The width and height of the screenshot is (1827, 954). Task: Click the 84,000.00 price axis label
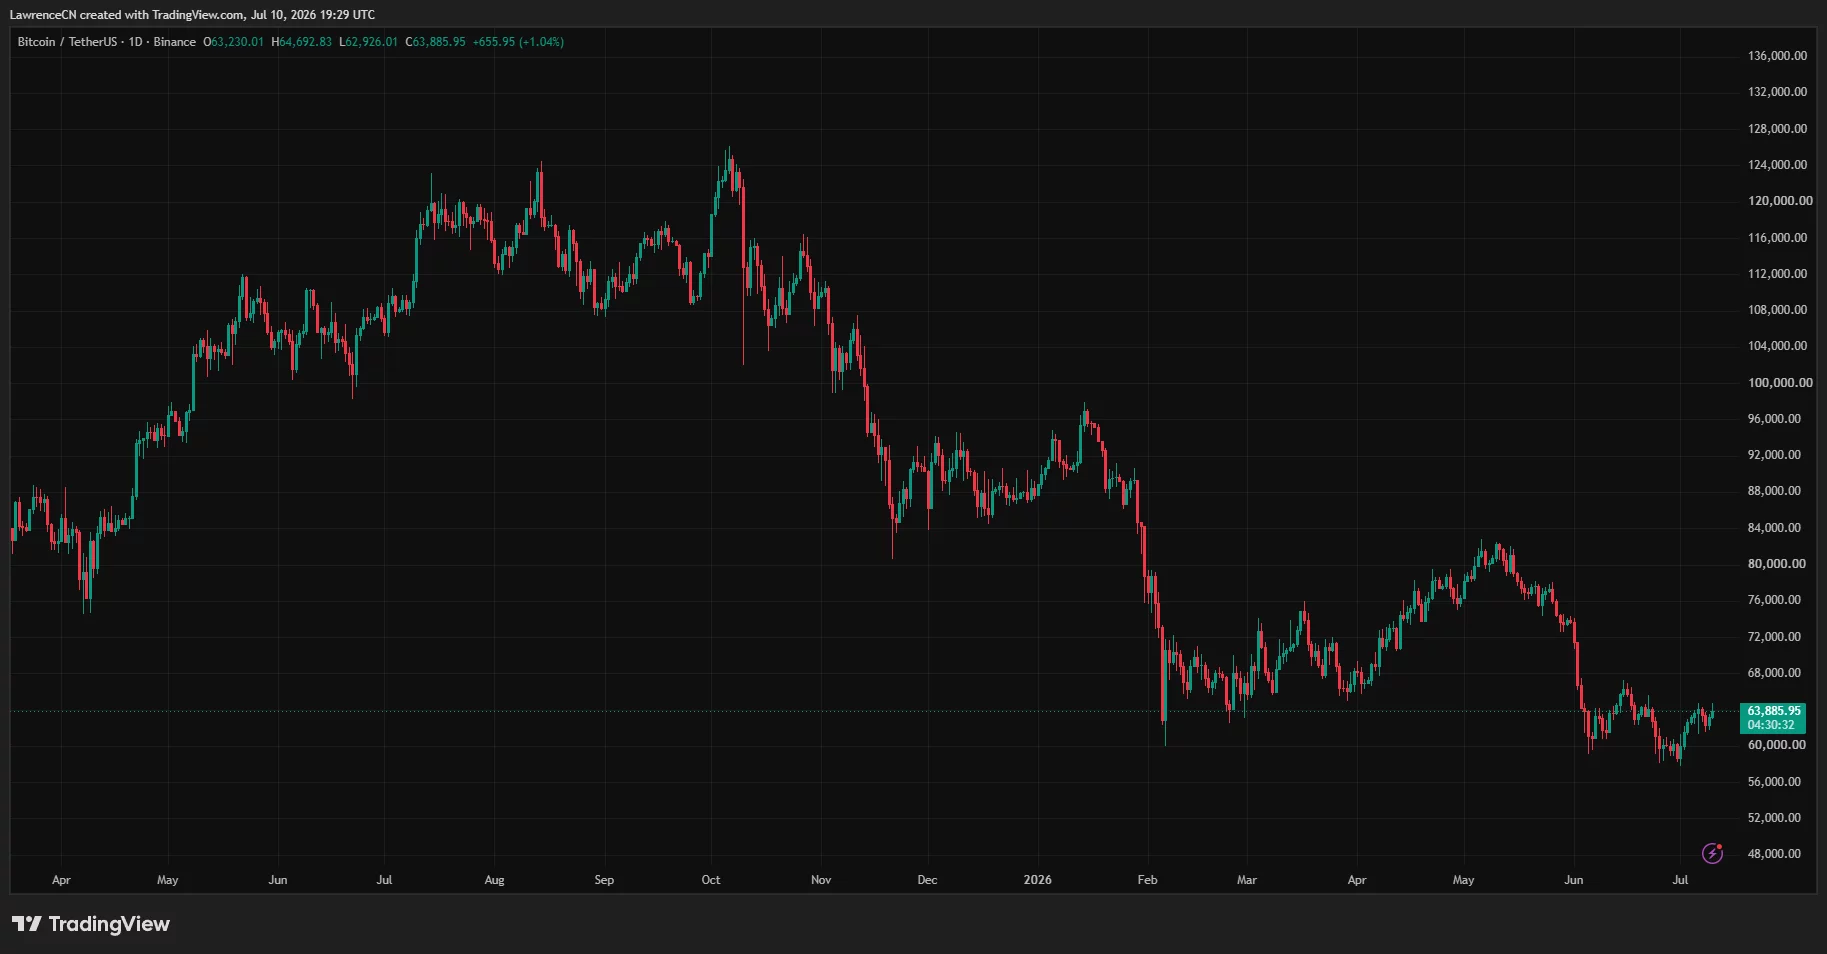click(x=1774, y=528)
